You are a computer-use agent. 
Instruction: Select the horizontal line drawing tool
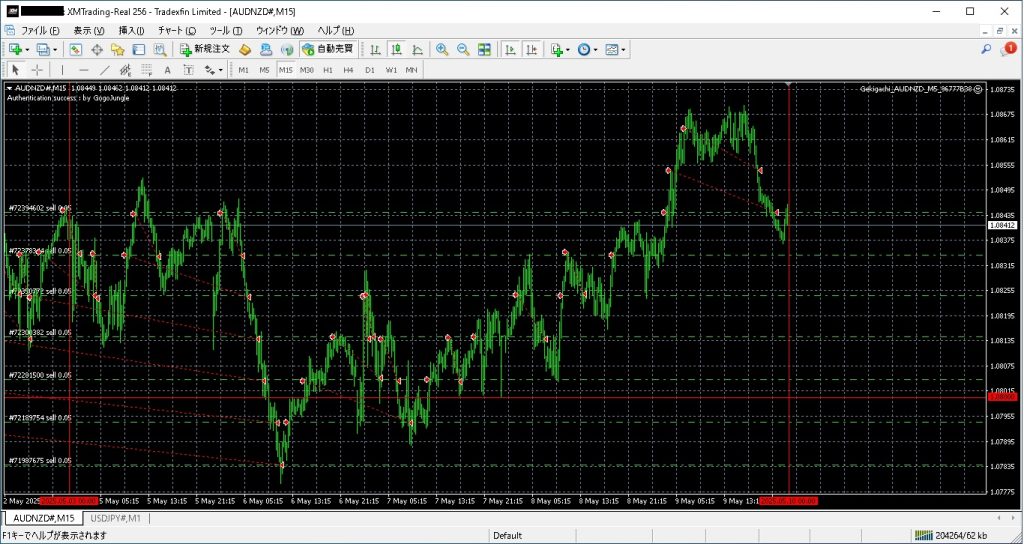(x=83, y=70)
